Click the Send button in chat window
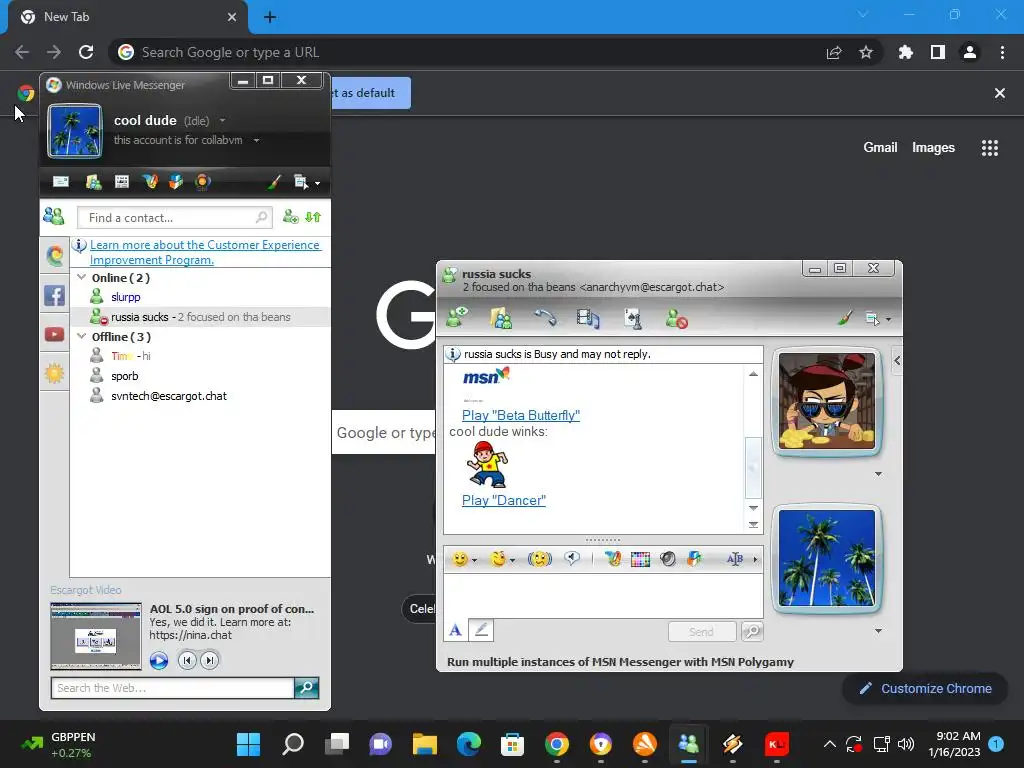 pyautogui.click(x=701, y=632)
